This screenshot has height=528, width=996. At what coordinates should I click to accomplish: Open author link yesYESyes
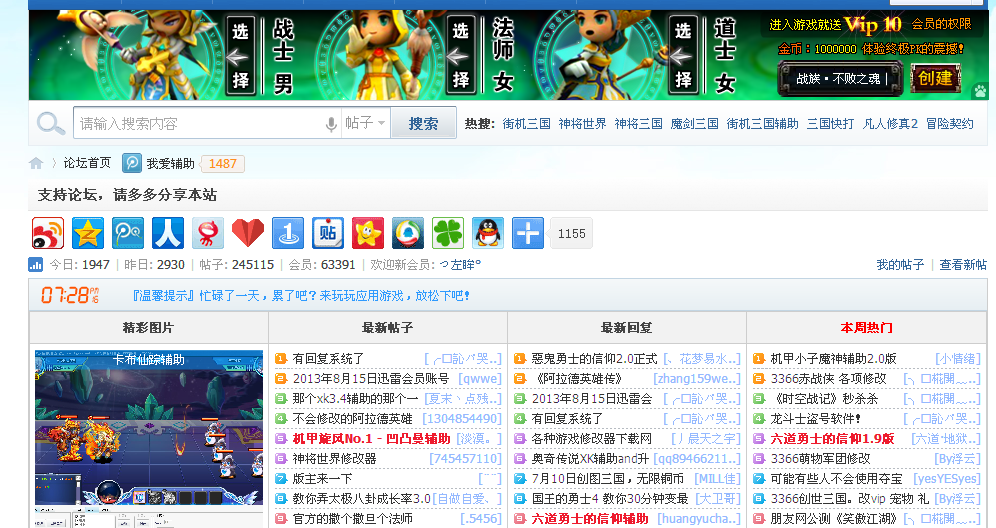pyautogui.click(x=947, y=479)
